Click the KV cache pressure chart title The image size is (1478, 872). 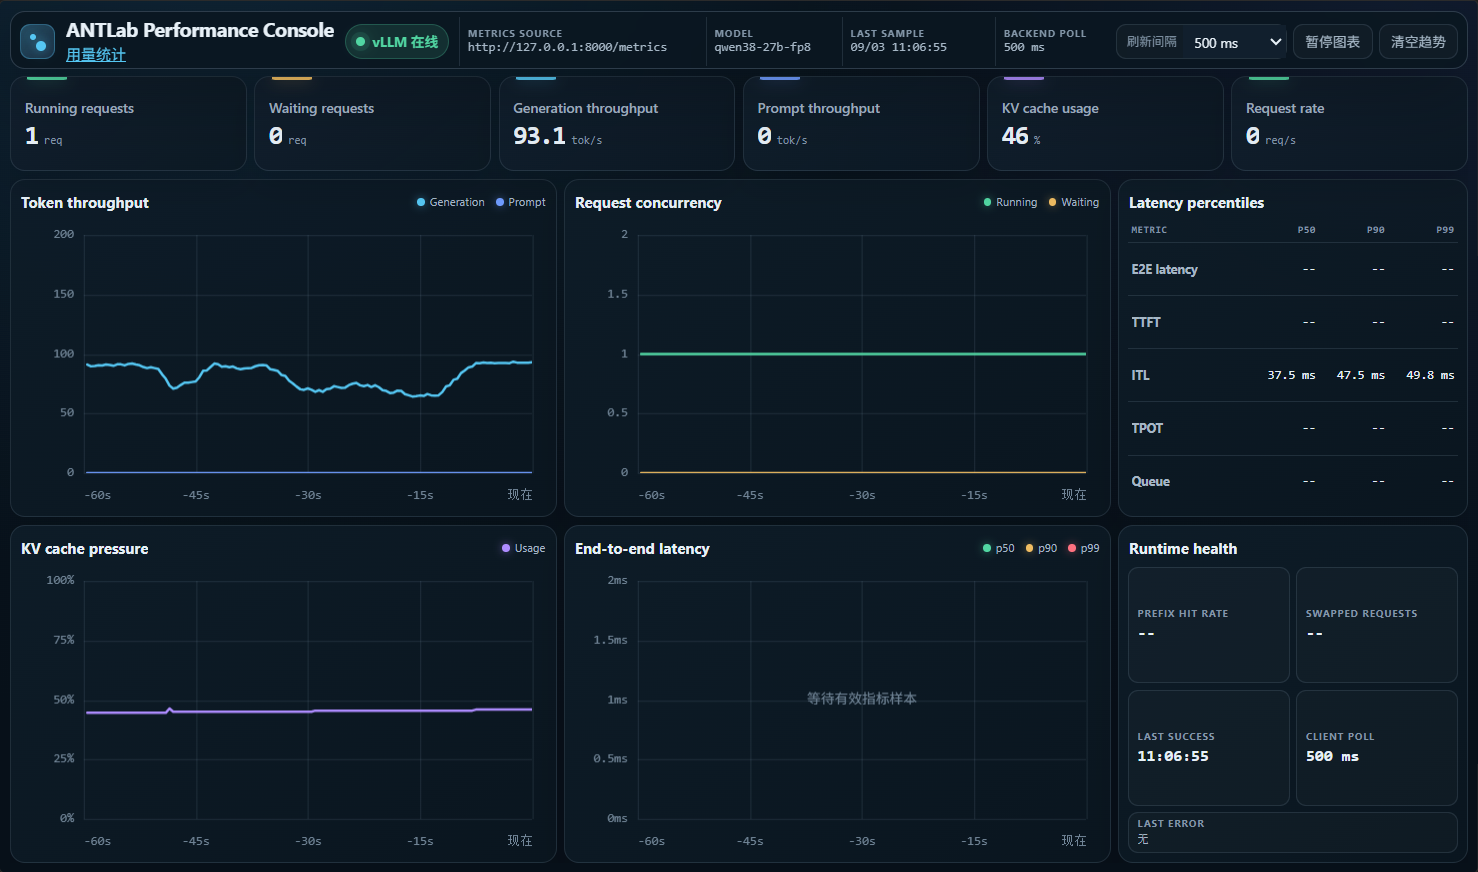[x=85, y=549]
